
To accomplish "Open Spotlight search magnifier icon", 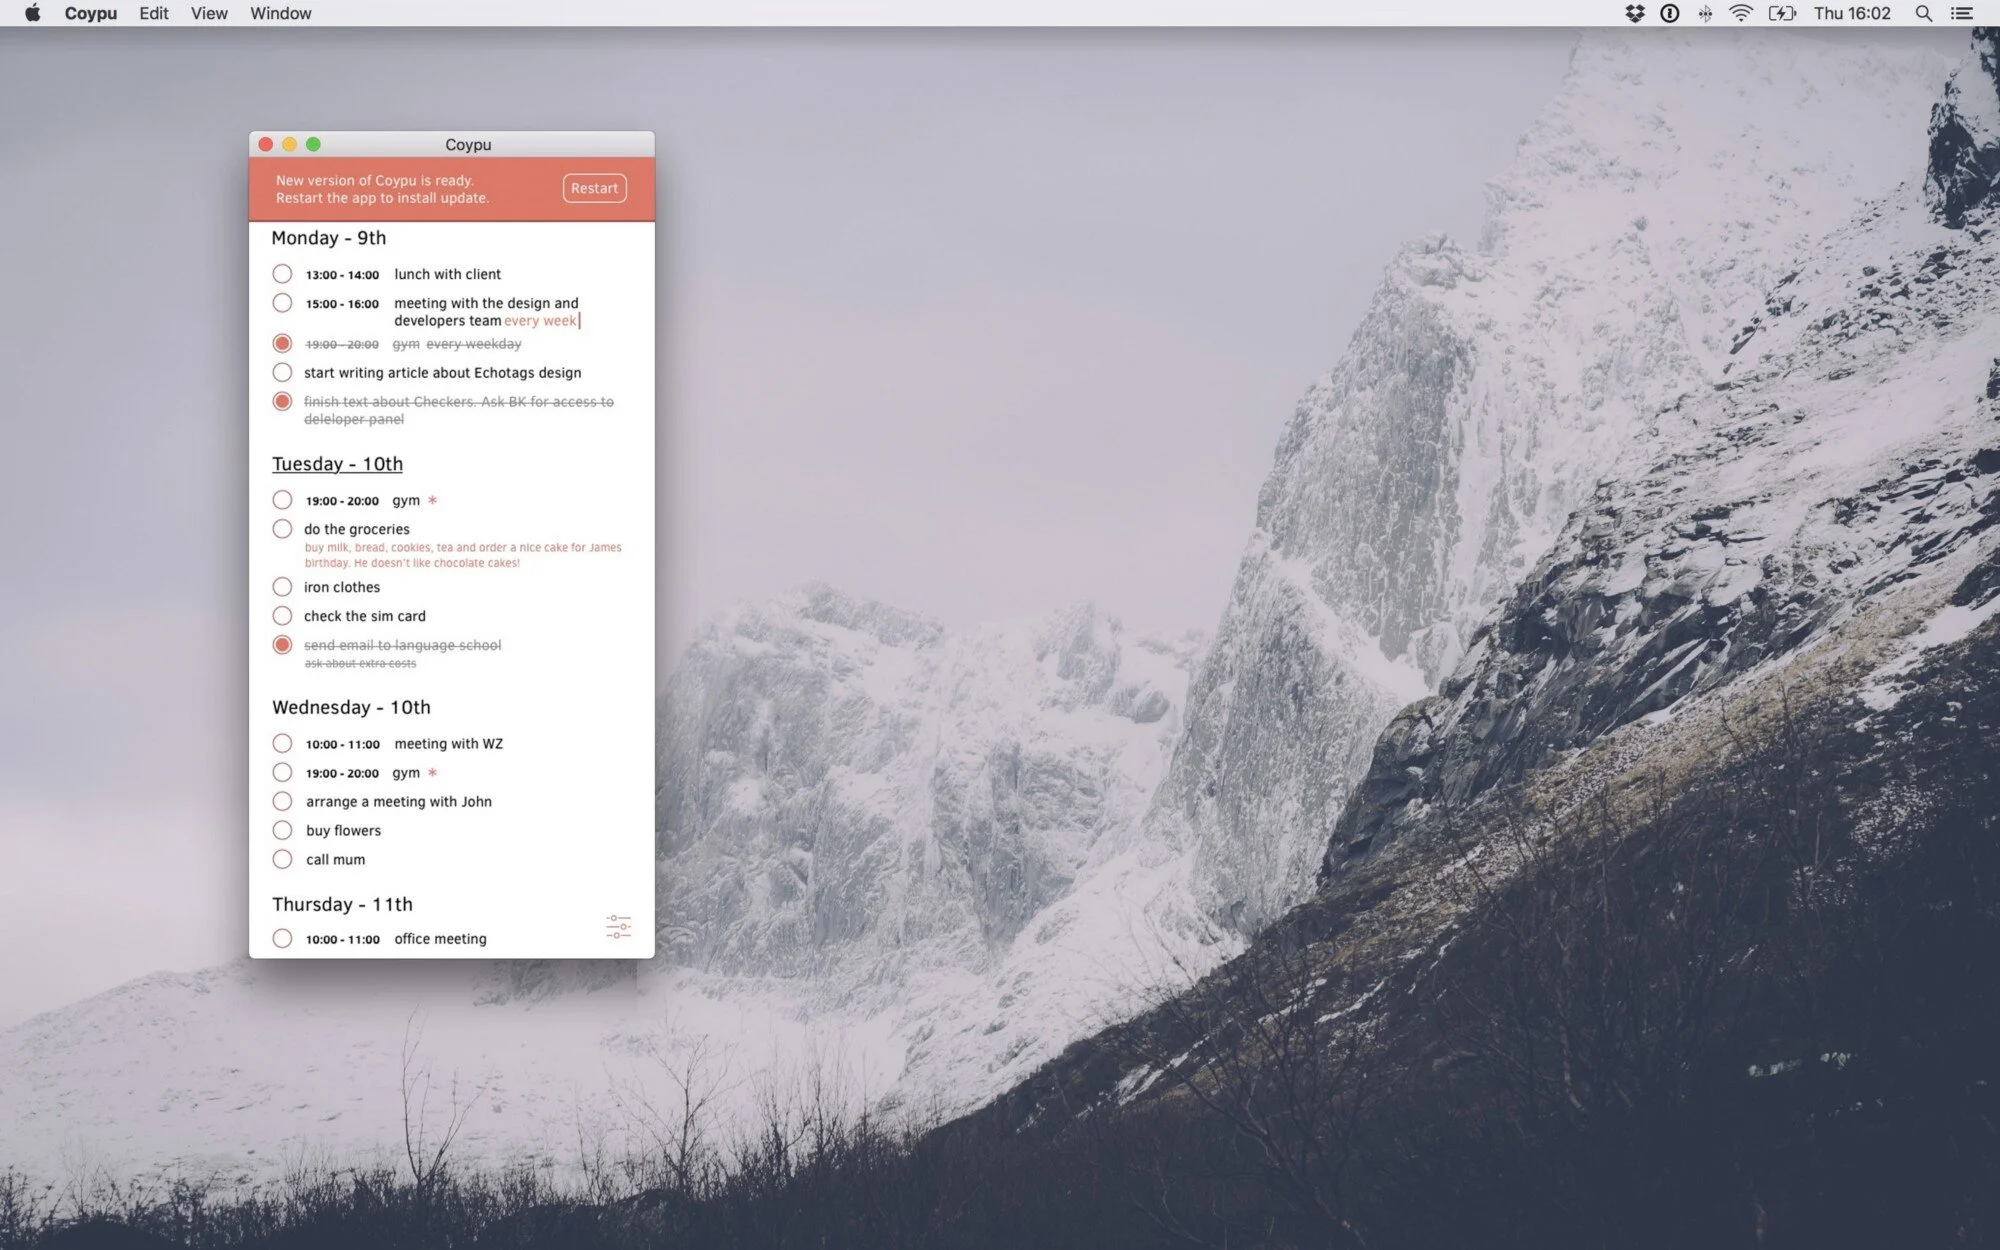I will [x=1923, y=13].
